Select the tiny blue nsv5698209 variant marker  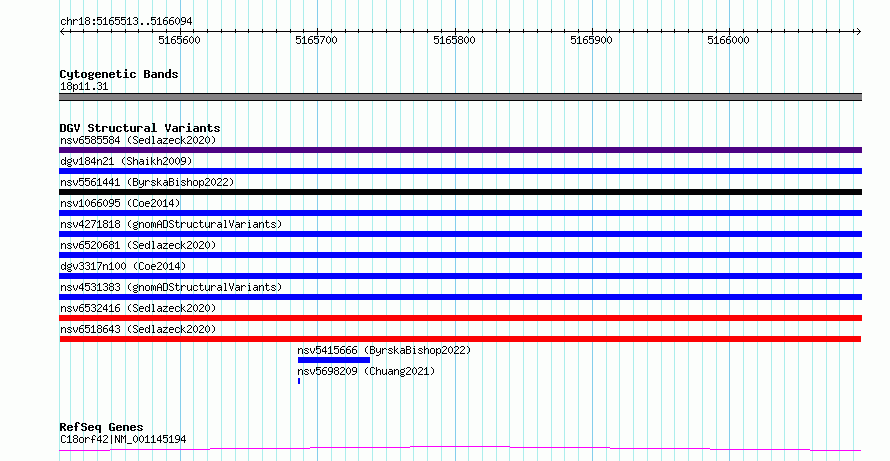[299, 381]
